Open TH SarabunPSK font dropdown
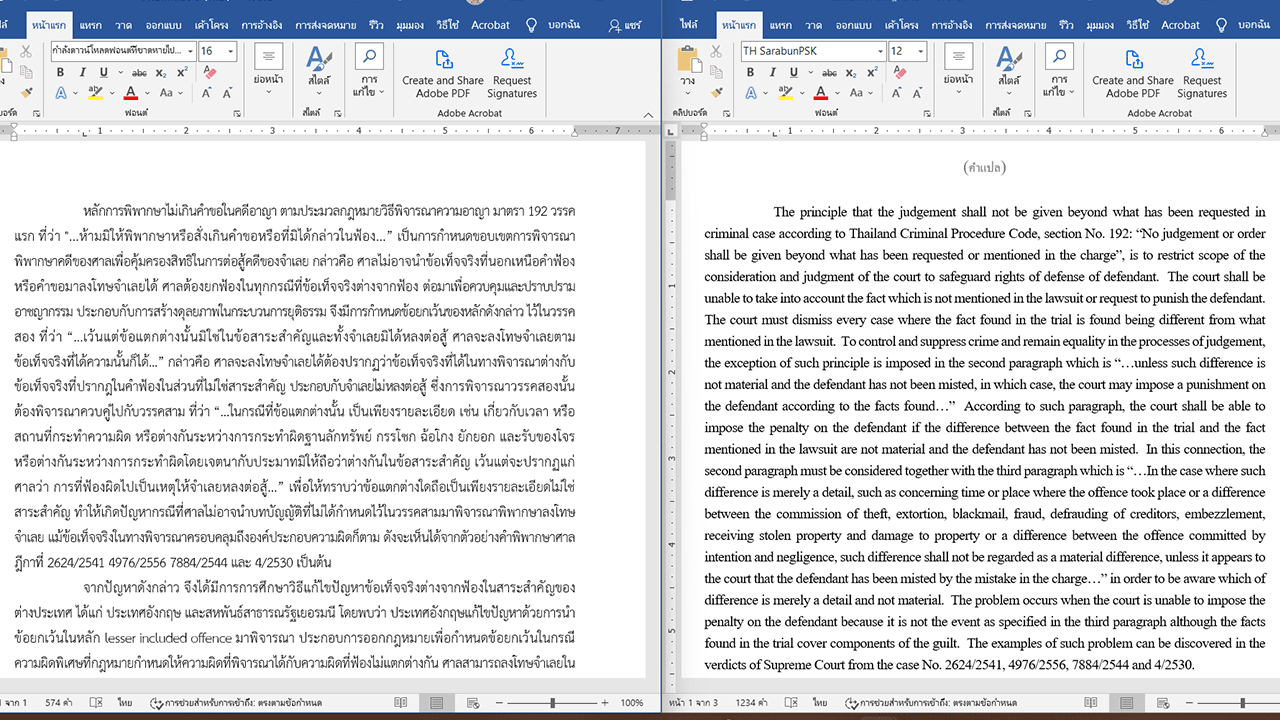This screenshot has height=720, width=1280. [880, 51]
